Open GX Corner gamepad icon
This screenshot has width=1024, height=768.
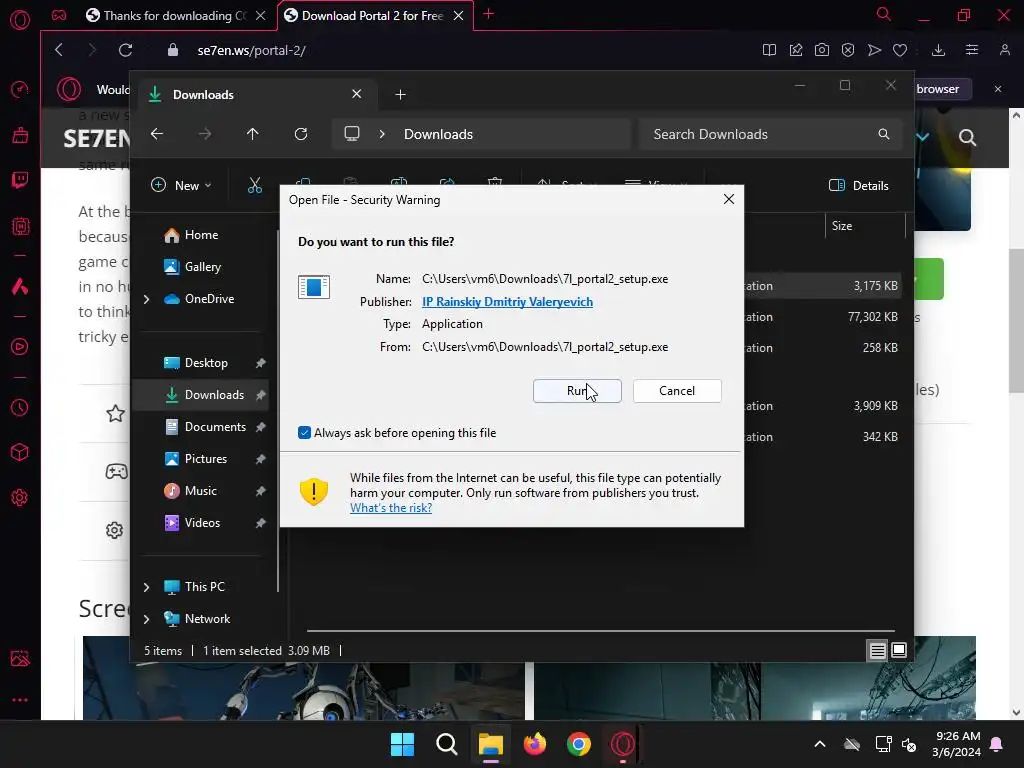click(x=59, y=15)
